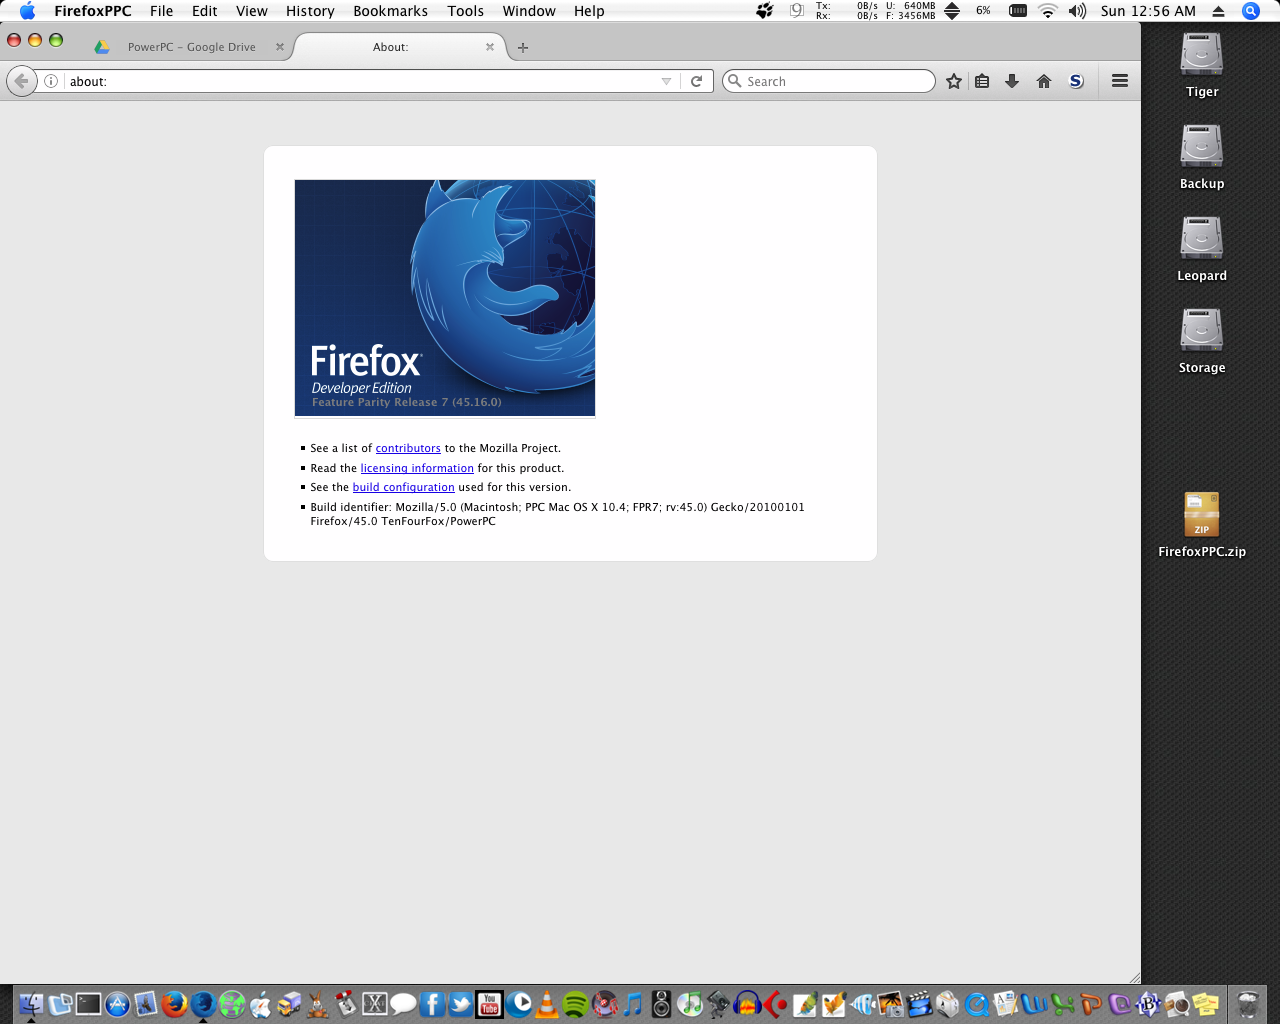Open the Help menu
The image size is (1280, 1024).
coord(589,11)
